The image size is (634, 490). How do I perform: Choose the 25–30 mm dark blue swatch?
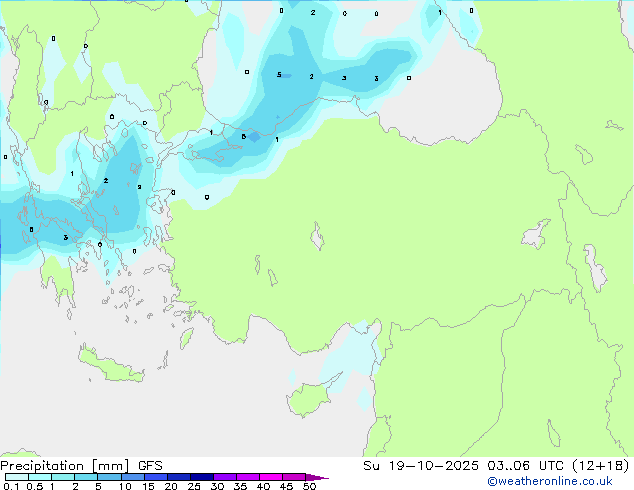coord(202,477)
